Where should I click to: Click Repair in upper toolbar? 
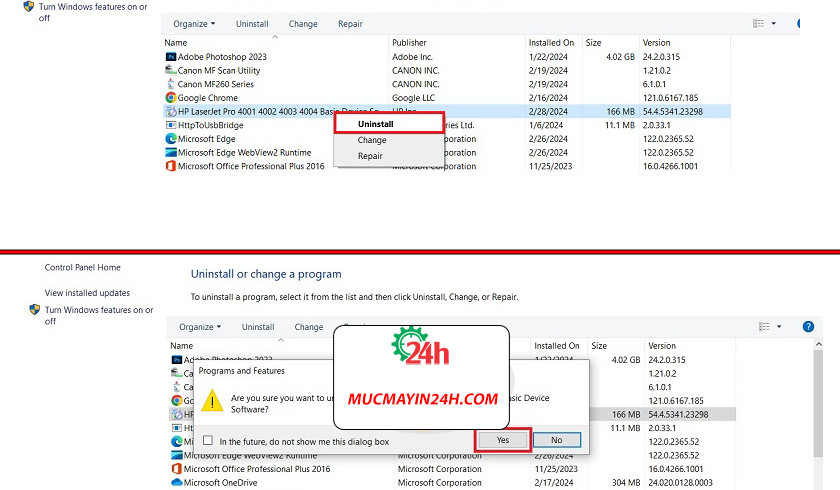pos(350,24)
